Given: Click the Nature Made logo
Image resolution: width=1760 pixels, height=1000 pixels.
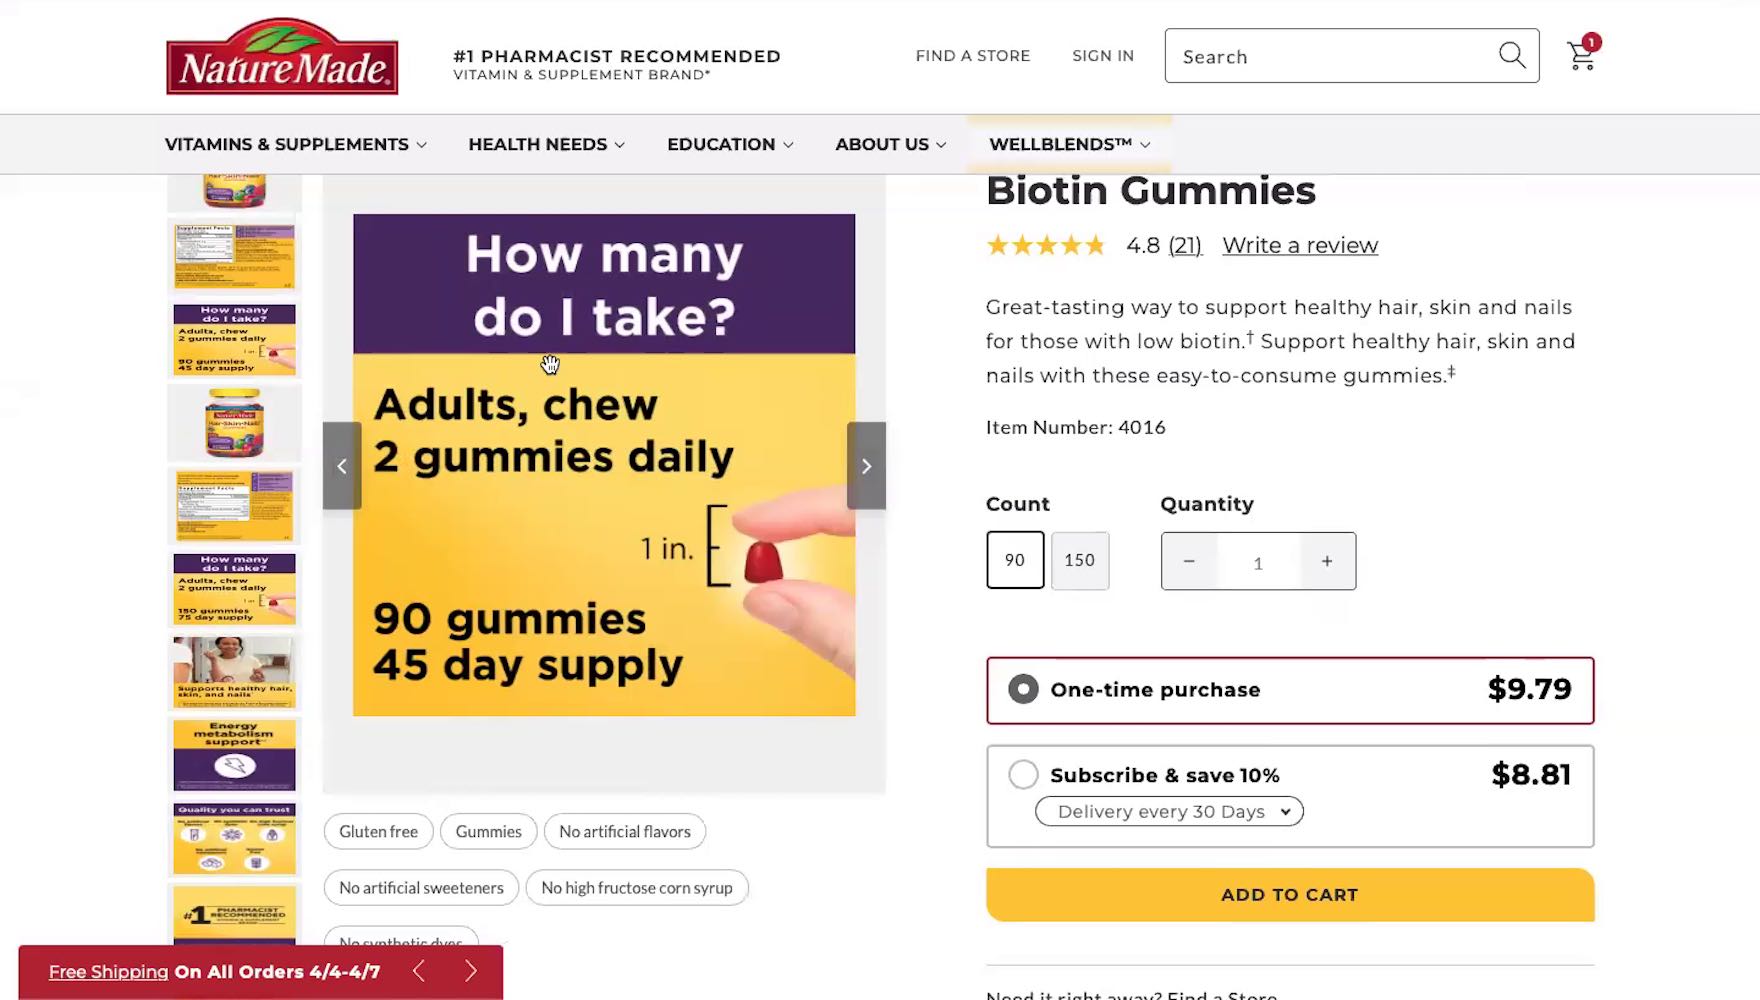Looking at the screenshot, I should coord(282,57).
